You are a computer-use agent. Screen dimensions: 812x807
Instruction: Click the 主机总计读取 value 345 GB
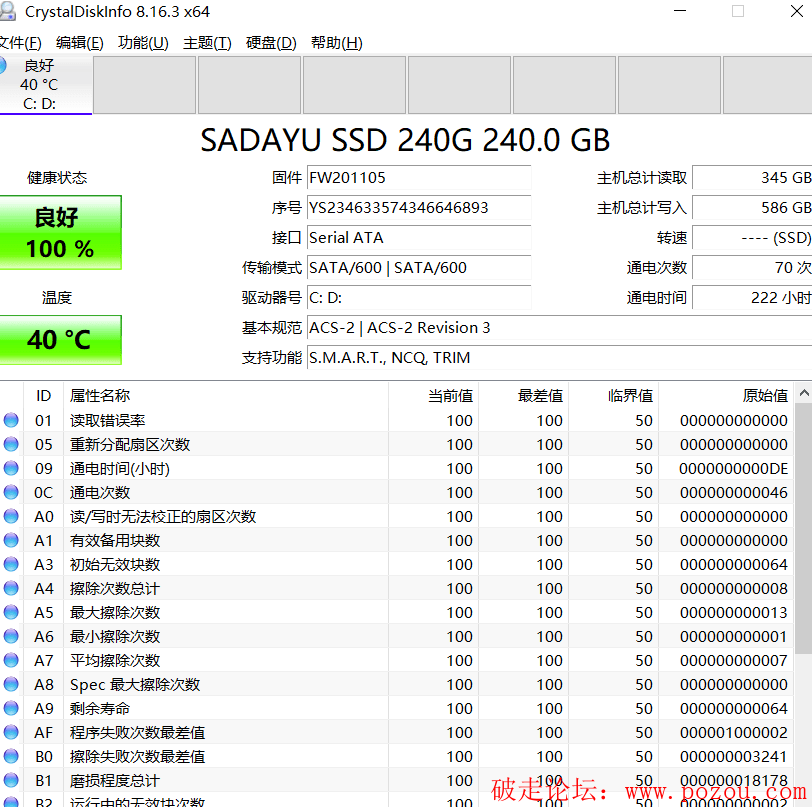(x=752, y=178)
